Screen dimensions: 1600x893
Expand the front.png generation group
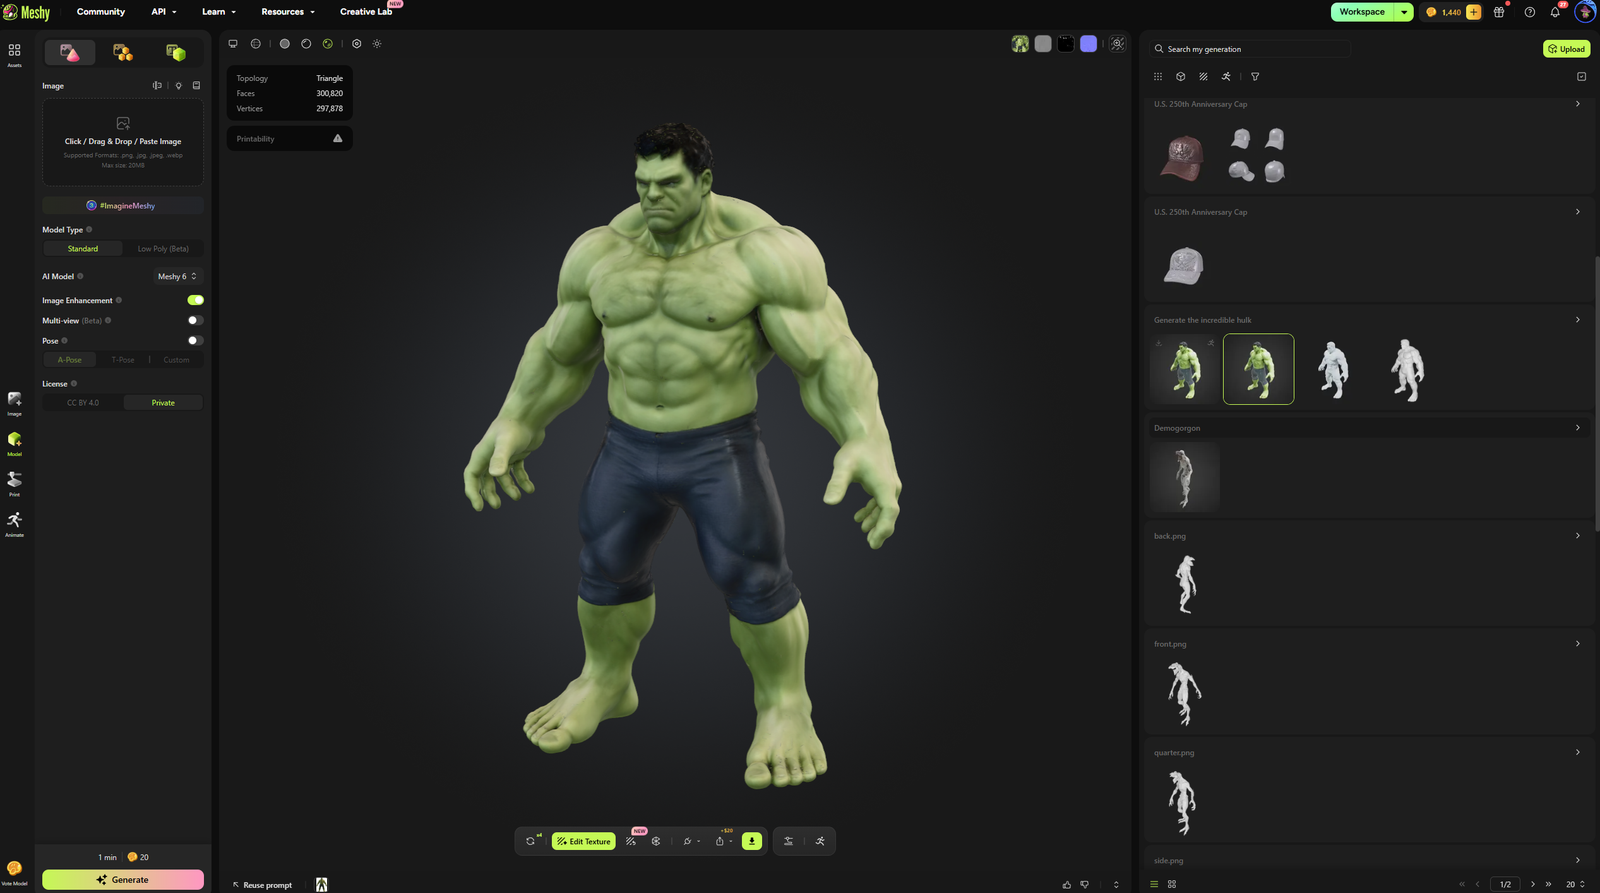click(1578, 644)
